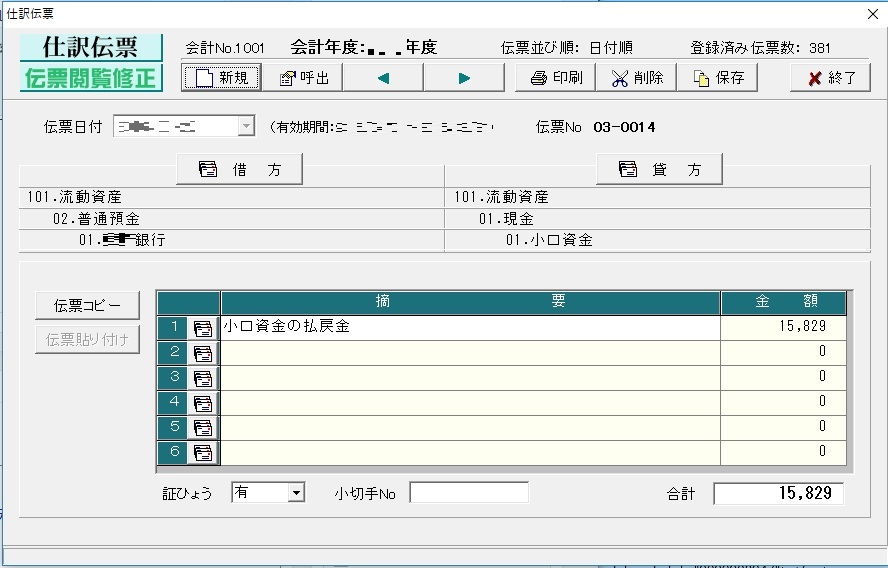Screen dimensions: 888x568
Task: Click the 保存 (Save) button
Action: 717,78
